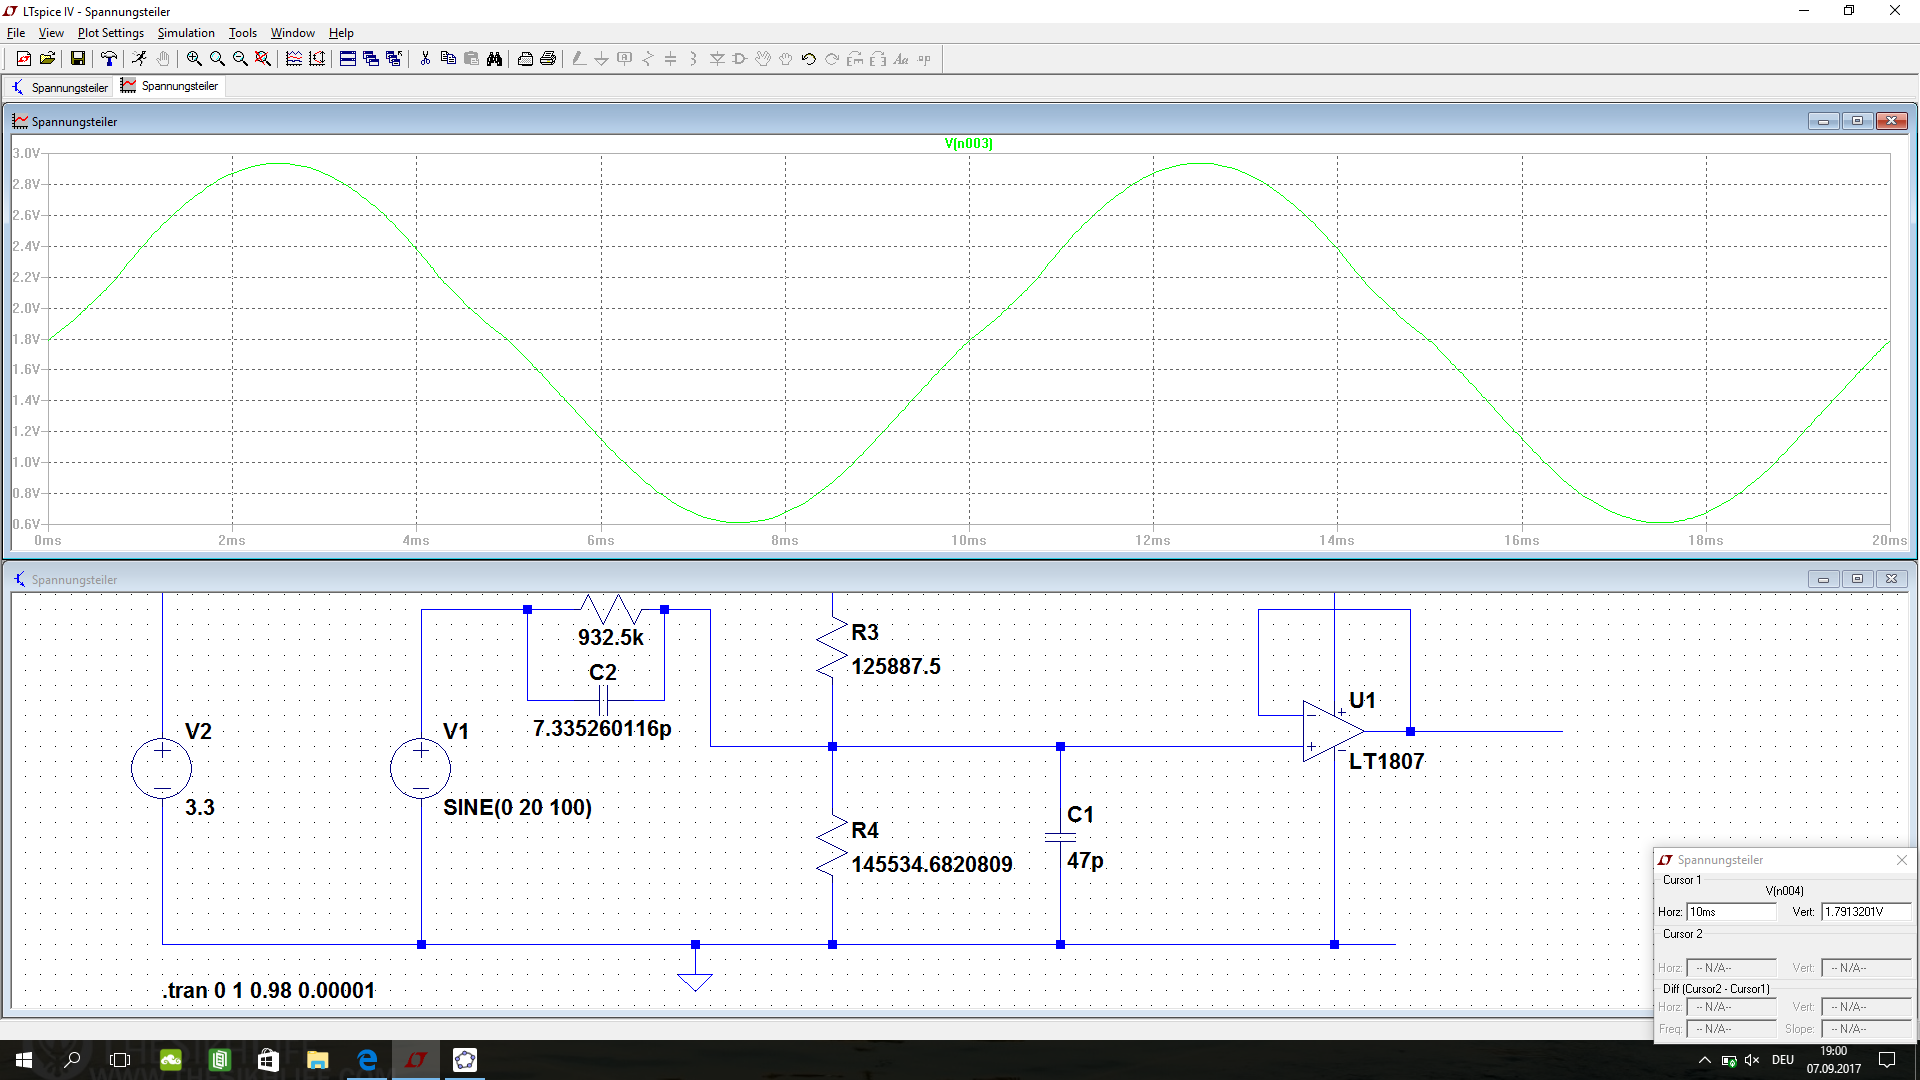Open the Tools menu
The image size is (1920, 1080).
[243, 33]
